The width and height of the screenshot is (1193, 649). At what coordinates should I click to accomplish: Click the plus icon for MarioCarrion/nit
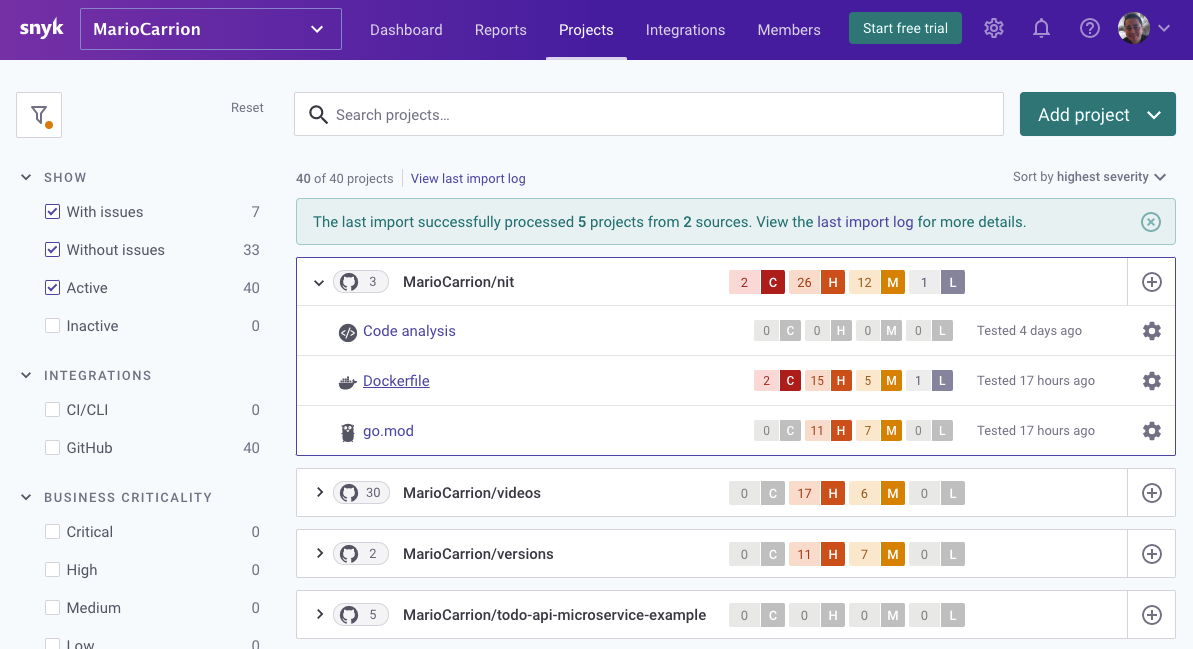[1152, 282]
